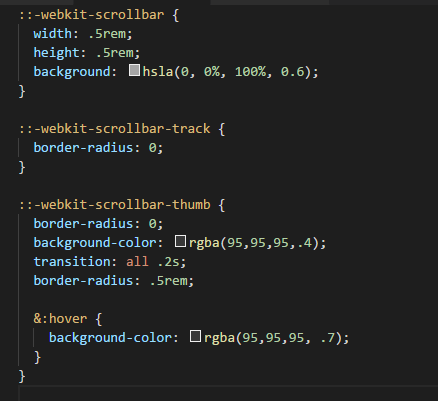Click the ::-webkit-scrollbar-track selector text
Viewport: 438px width, 401px height.
coord(115,129)
